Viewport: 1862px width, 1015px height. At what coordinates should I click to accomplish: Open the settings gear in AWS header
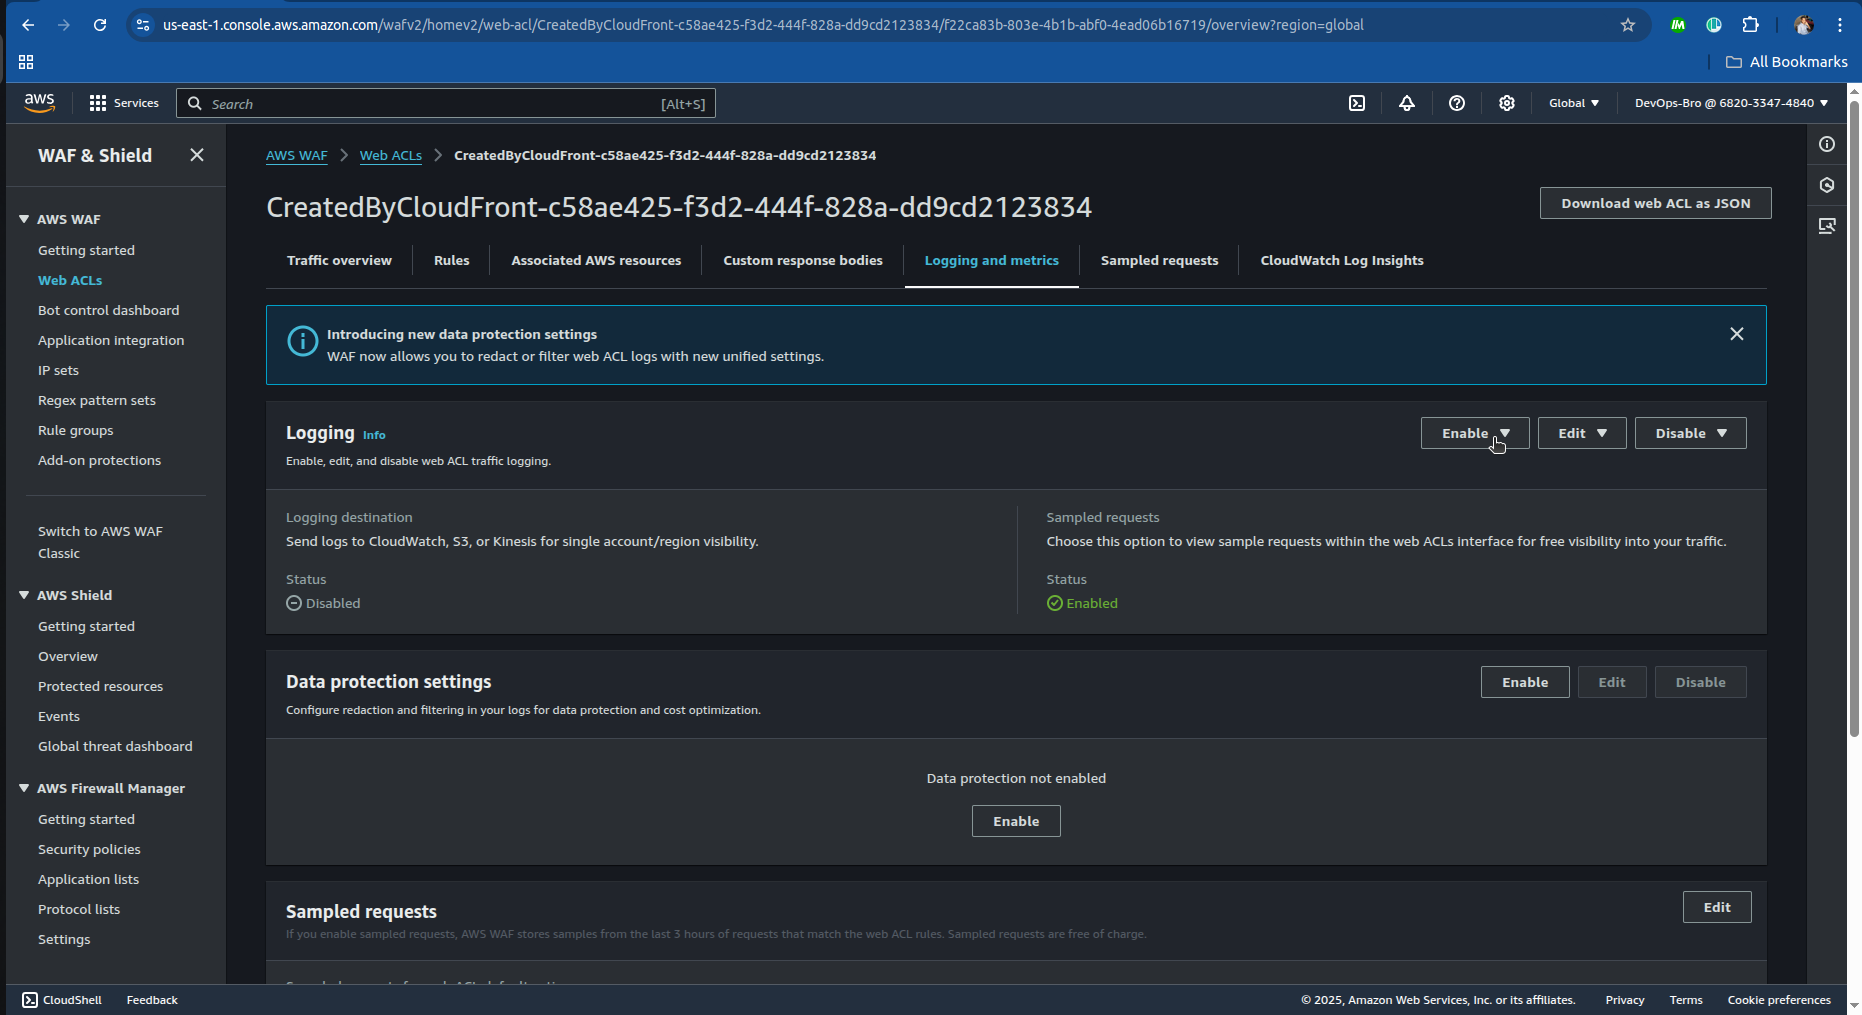(1507, 103)
